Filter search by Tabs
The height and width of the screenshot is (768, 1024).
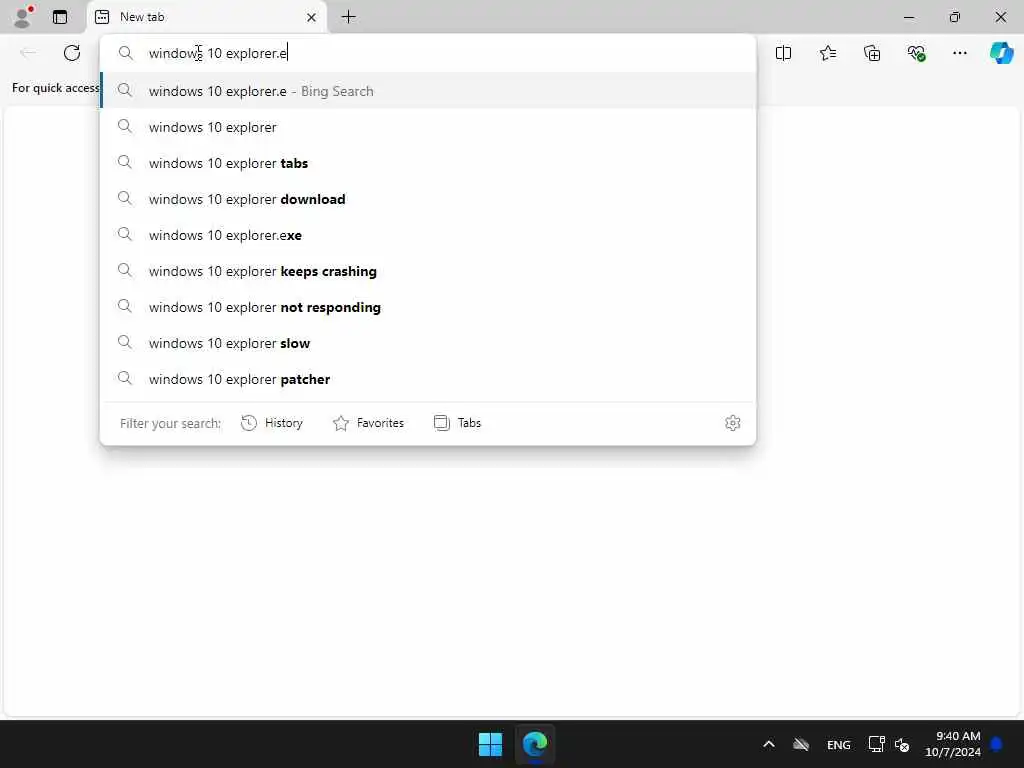457,423
